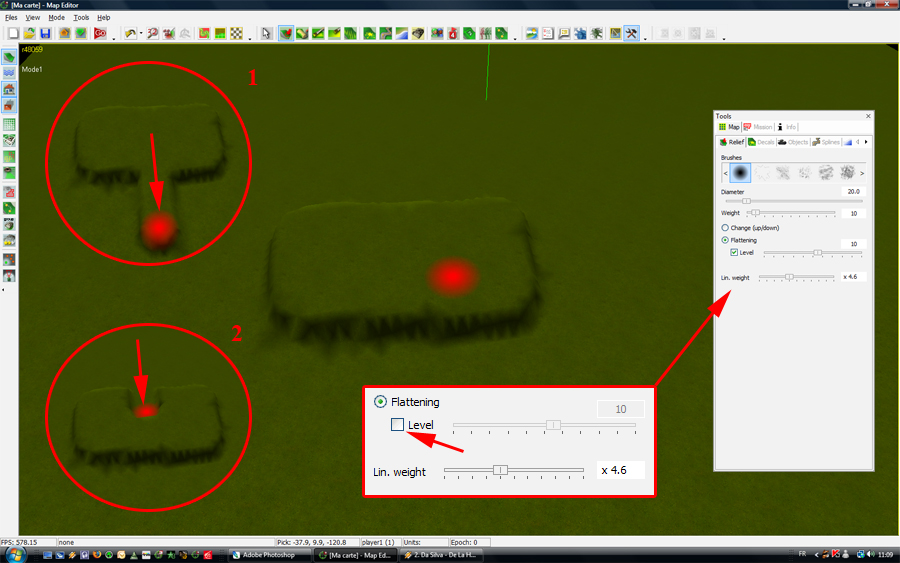This screenshot has width=900, height=563.
Task: Click the Save floppy disk icon
Action: point(45,33)
